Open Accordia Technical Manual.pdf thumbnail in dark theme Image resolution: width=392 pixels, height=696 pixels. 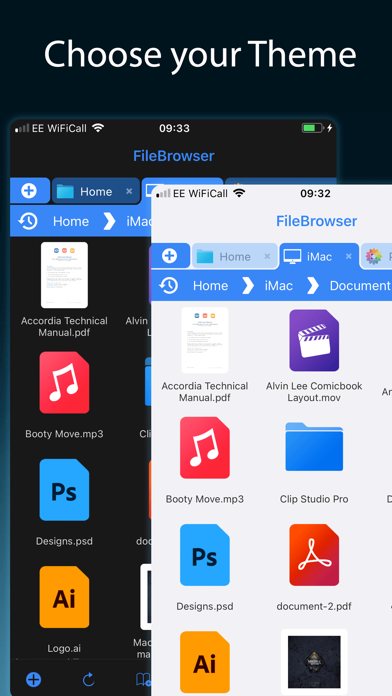point(64,275)
